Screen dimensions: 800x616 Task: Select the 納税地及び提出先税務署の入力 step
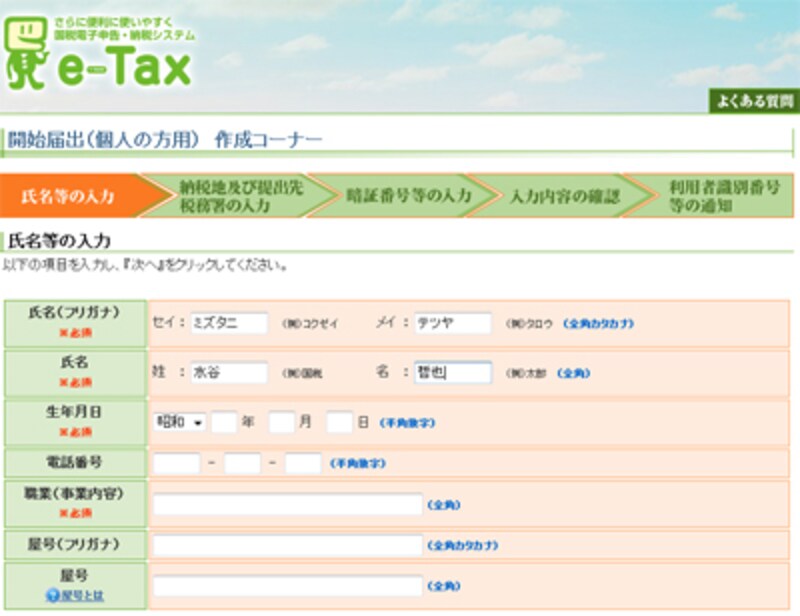[x=238, y=196]
